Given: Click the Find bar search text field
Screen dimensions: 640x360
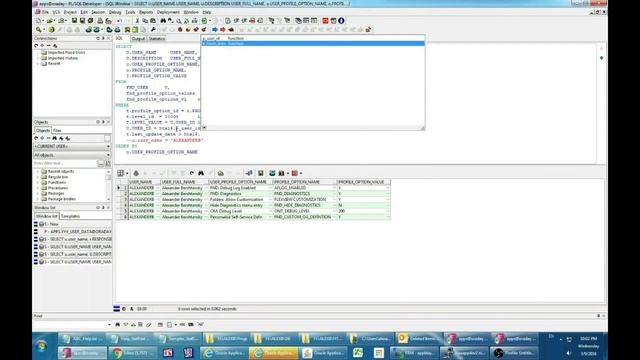Looking at the screenshot, I should [x=69, y=324].
